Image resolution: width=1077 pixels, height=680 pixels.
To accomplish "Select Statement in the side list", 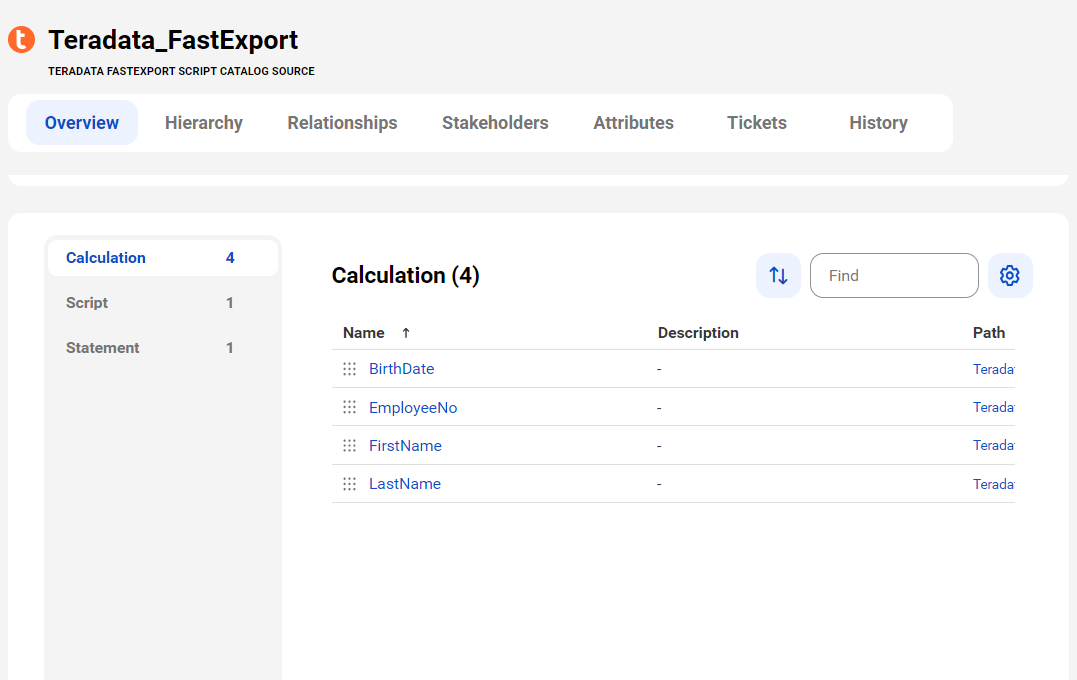I will point(163,348).
